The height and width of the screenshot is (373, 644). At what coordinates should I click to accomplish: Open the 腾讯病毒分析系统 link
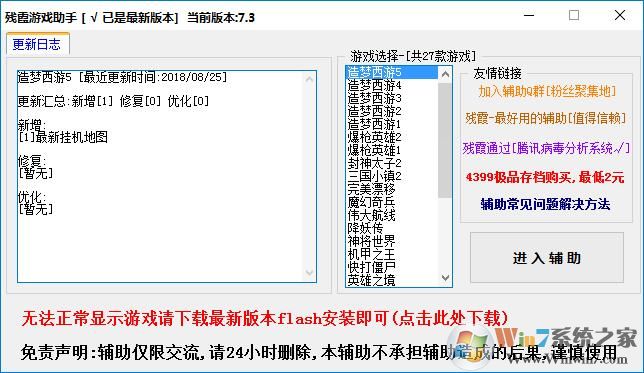[546, 148]
